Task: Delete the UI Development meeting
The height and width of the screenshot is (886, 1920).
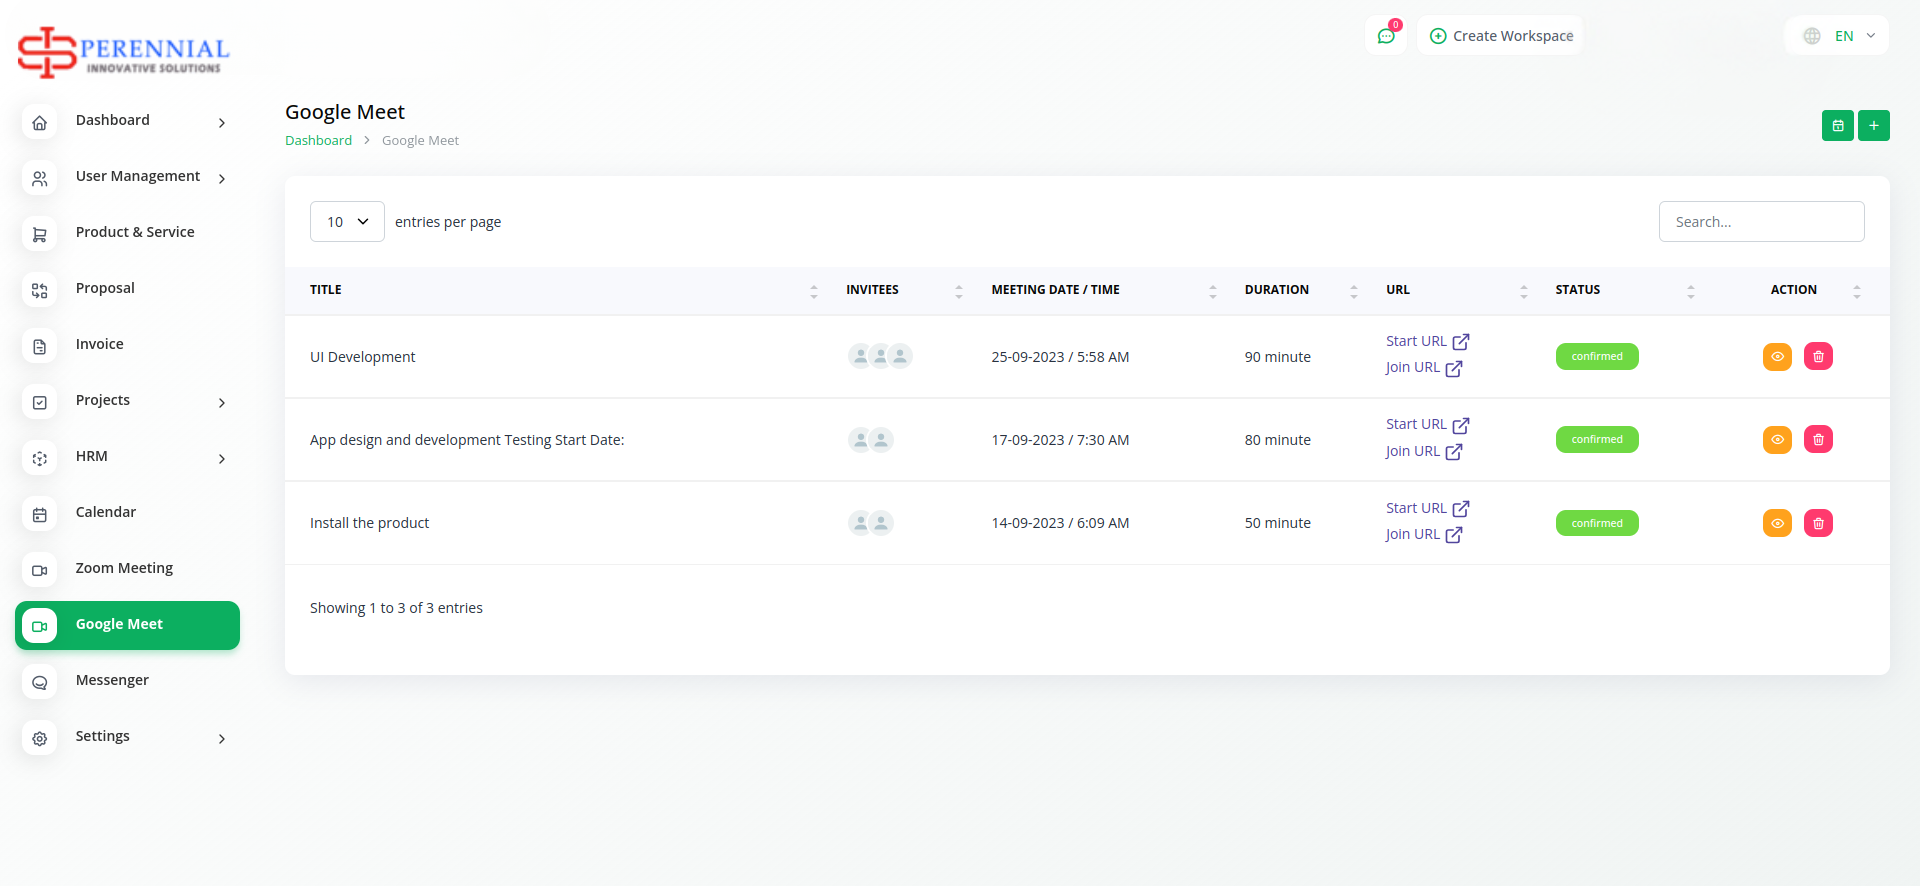Action: (1817, 357)
